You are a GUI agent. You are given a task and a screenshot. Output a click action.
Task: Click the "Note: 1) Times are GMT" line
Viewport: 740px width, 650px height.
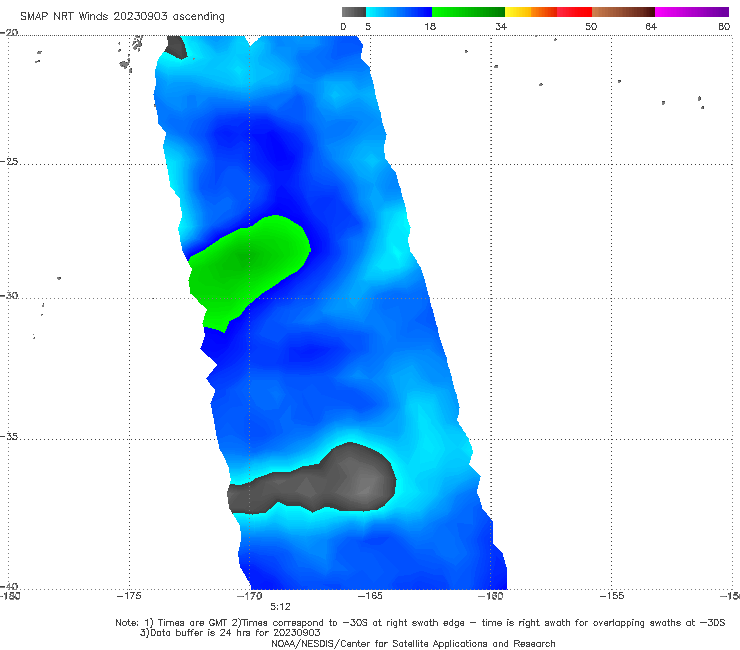[420, 623]
